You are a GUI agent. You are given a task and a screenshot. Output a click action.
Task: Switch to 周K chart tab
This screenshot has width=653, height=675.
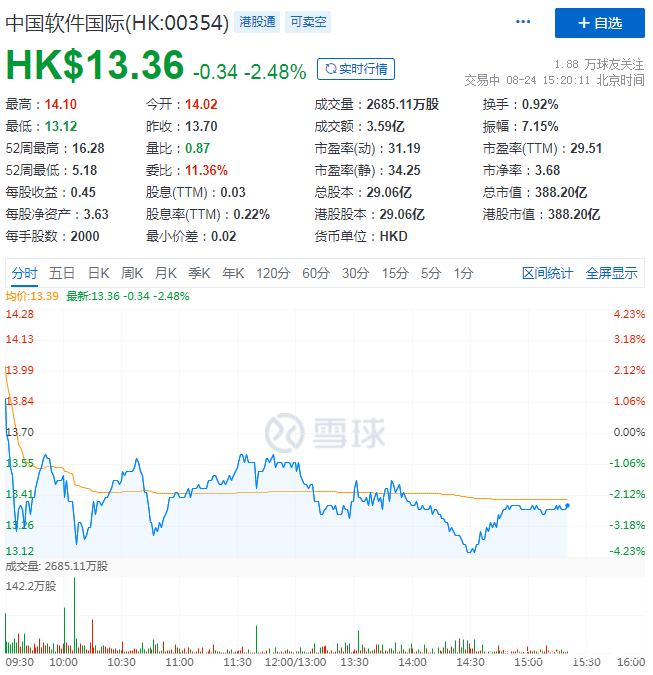[132, 273]
